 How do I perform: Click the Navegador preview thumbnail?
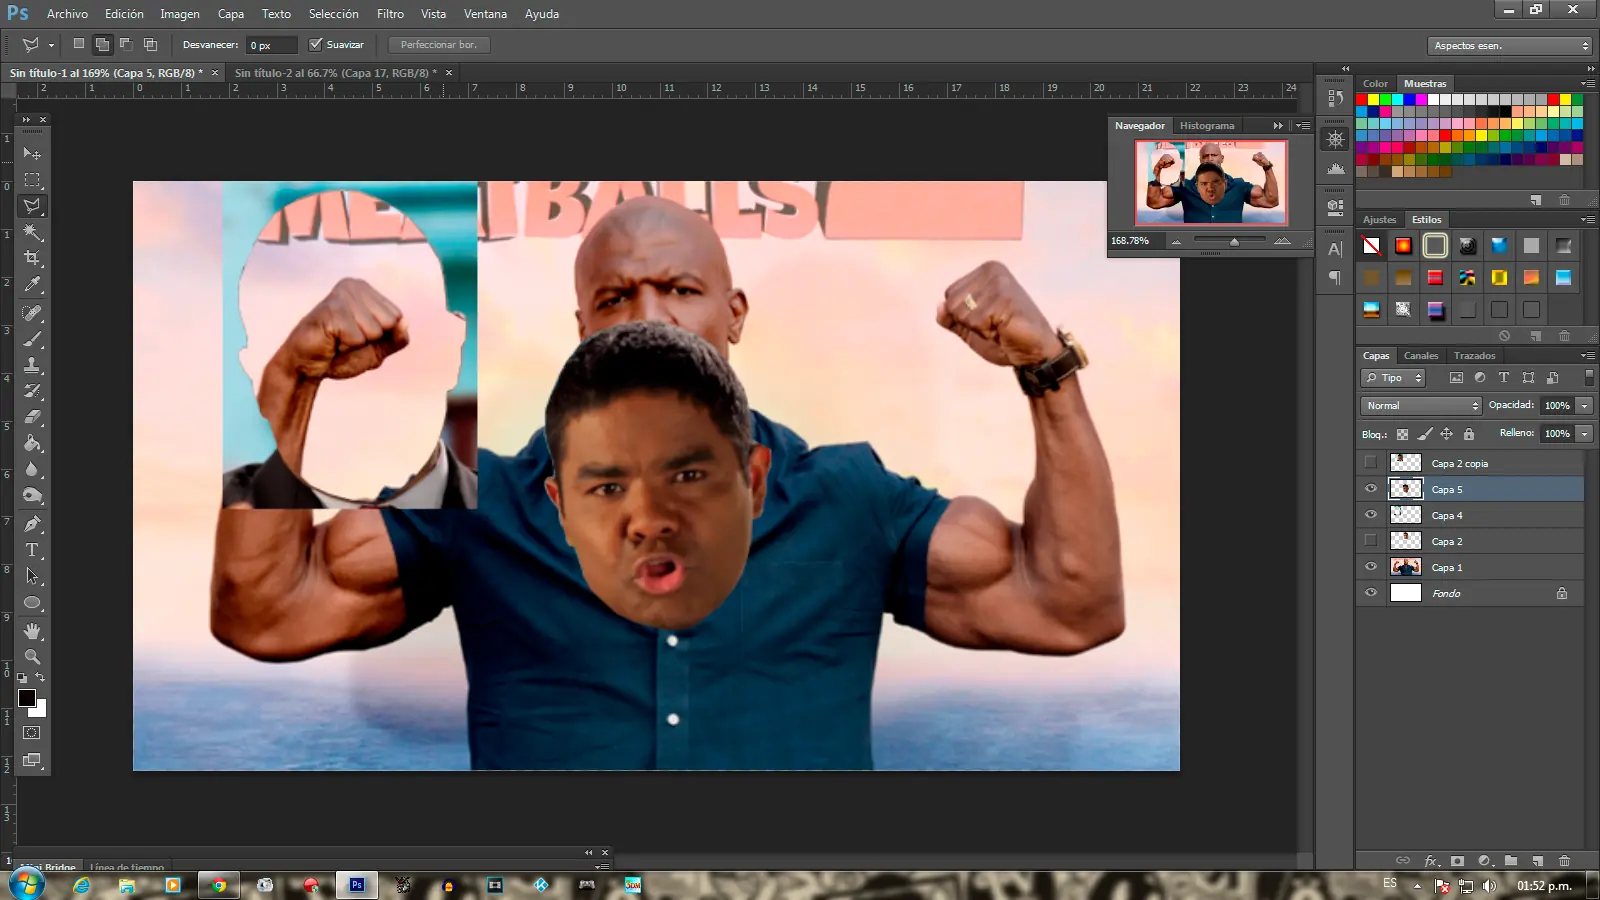1210,181
